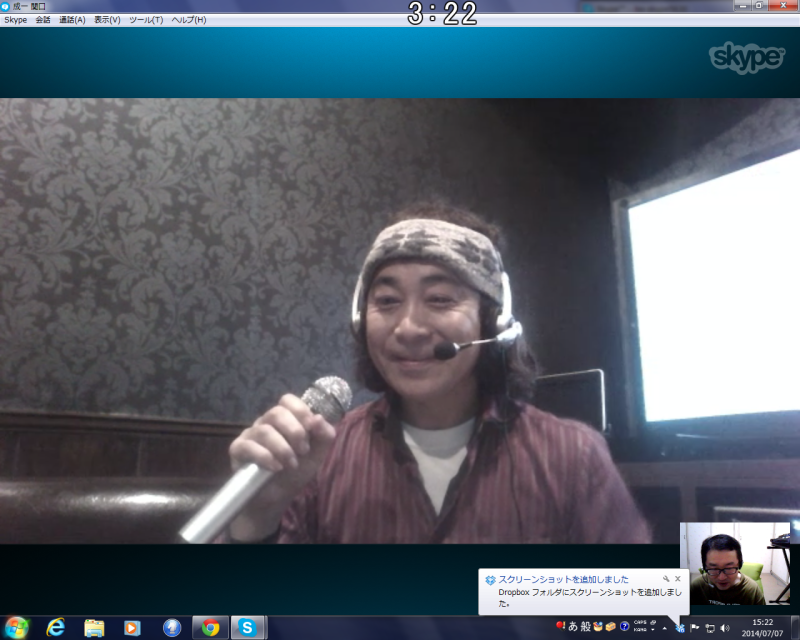
Task: Open the 通話(A) menu
Action: 72,20
